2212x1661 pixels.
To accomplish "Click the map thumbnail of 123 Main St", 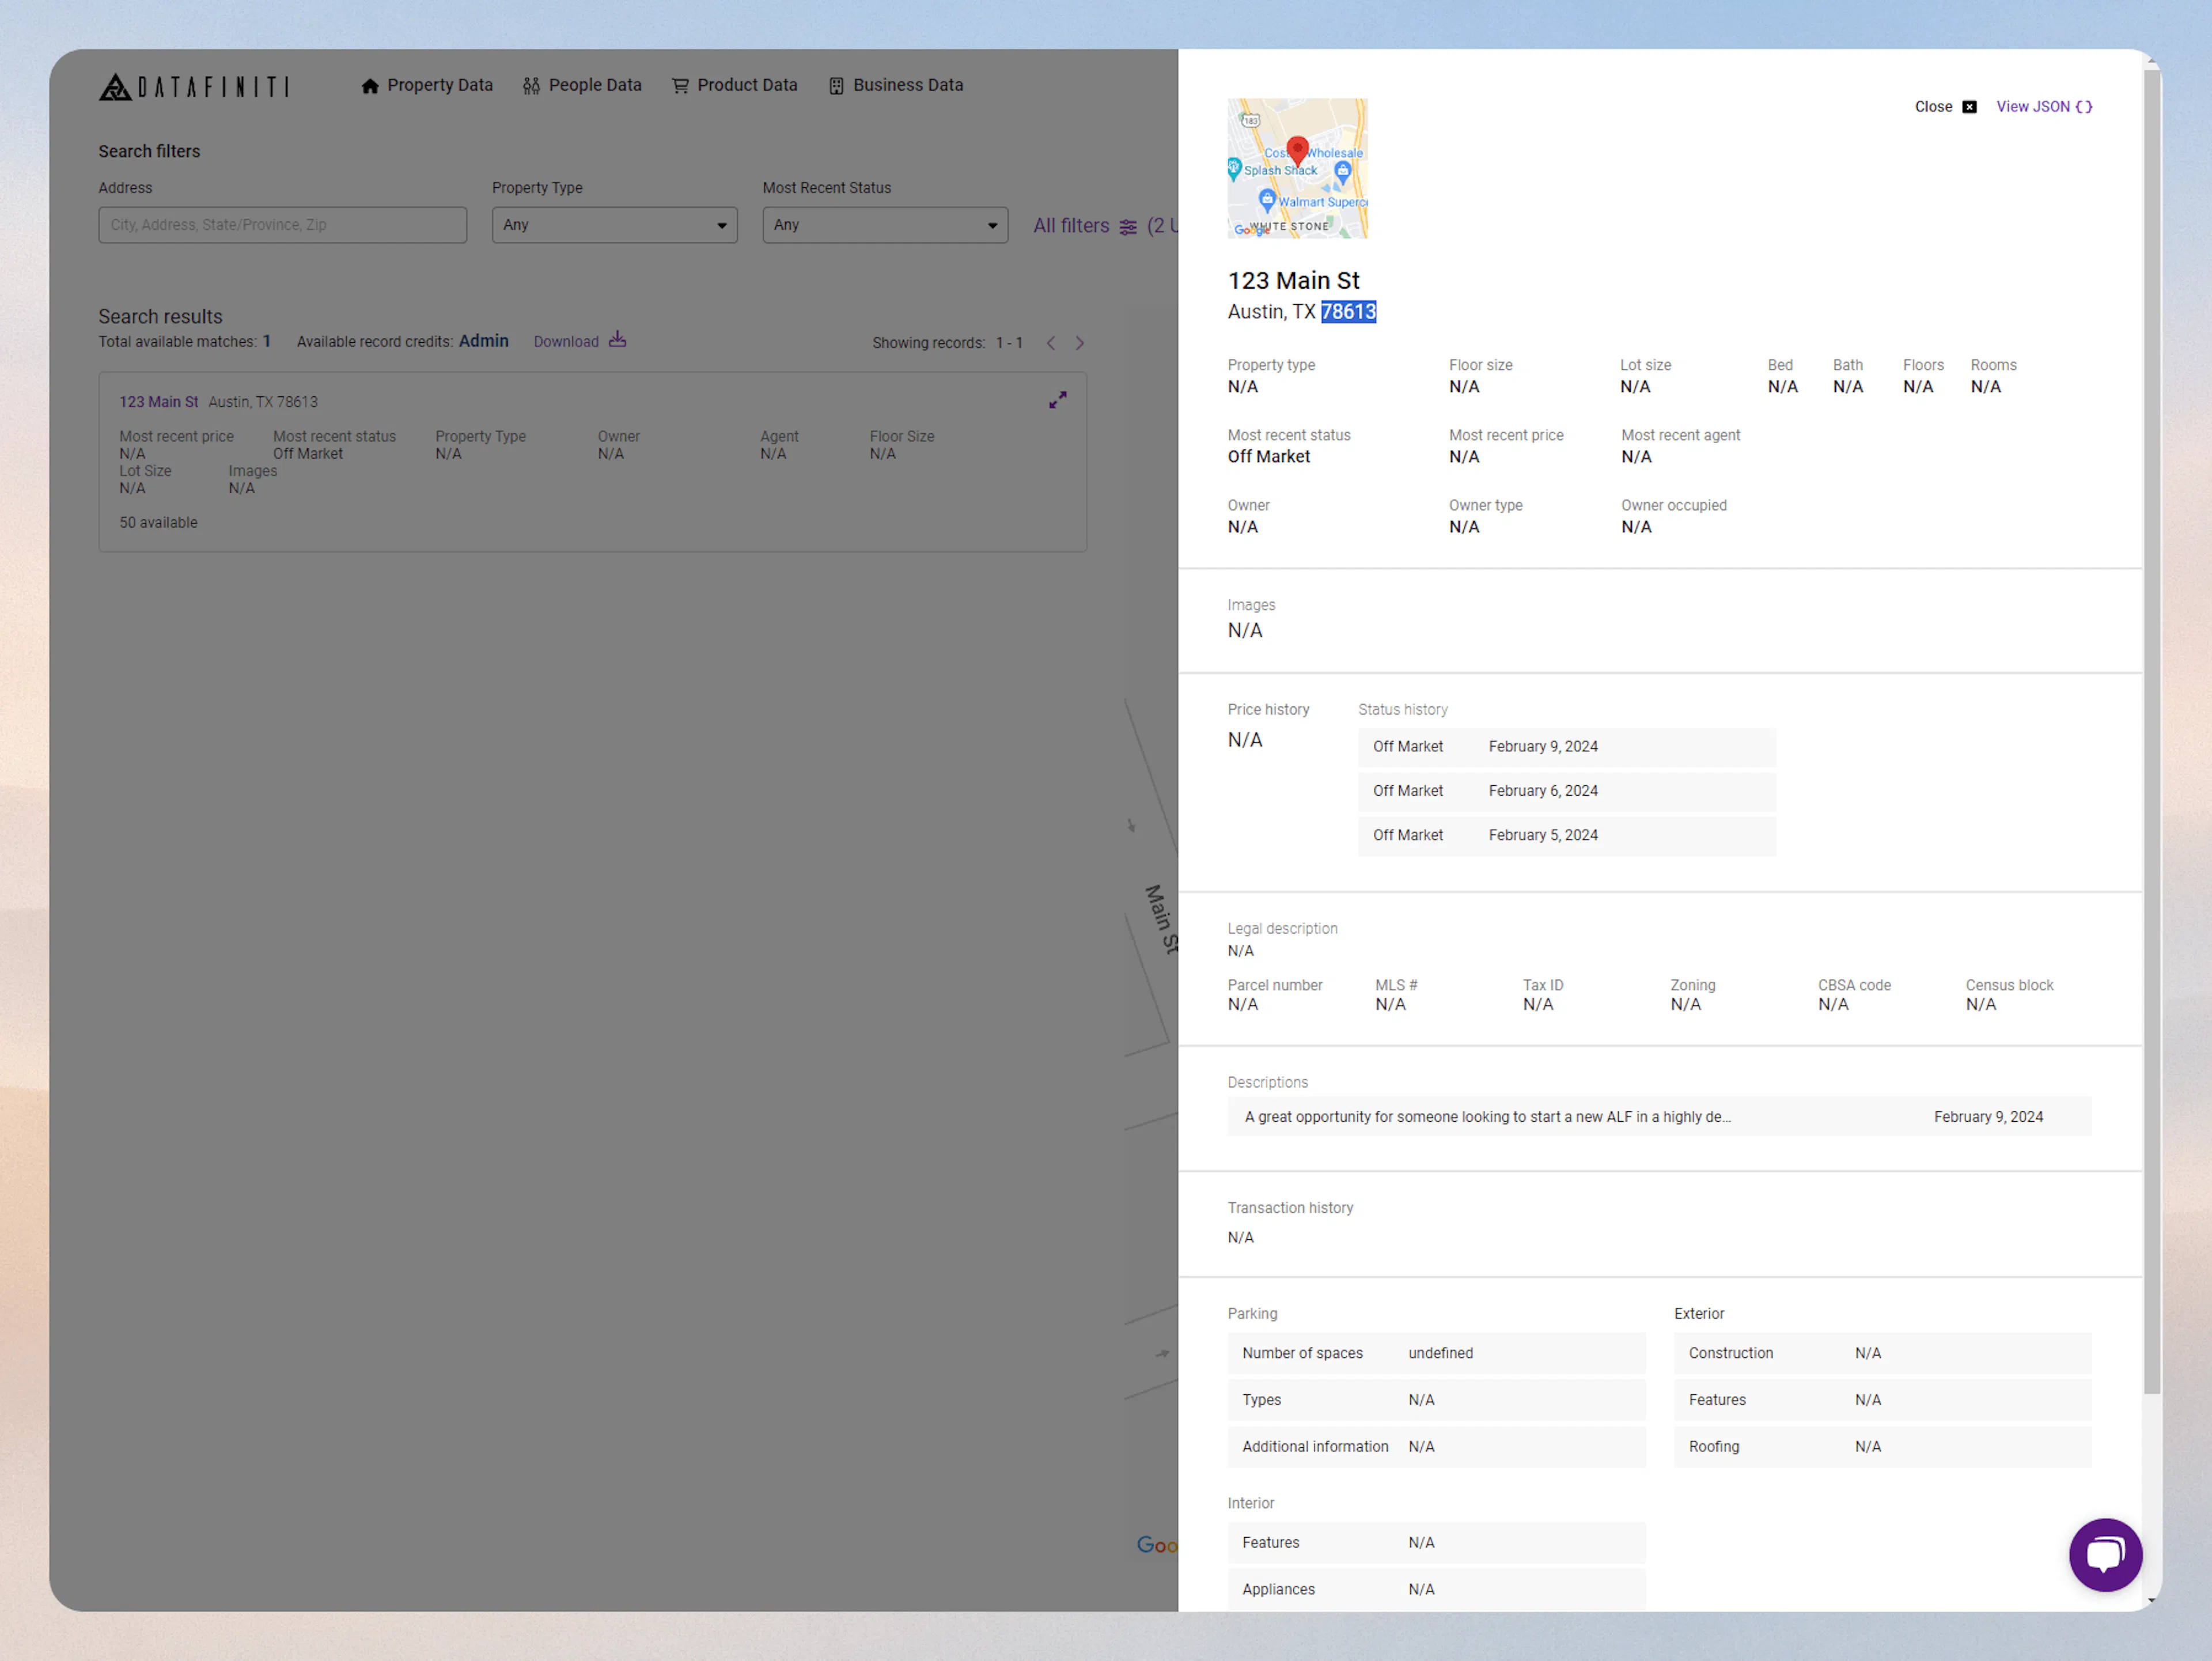I will [x=1297, y=168].
